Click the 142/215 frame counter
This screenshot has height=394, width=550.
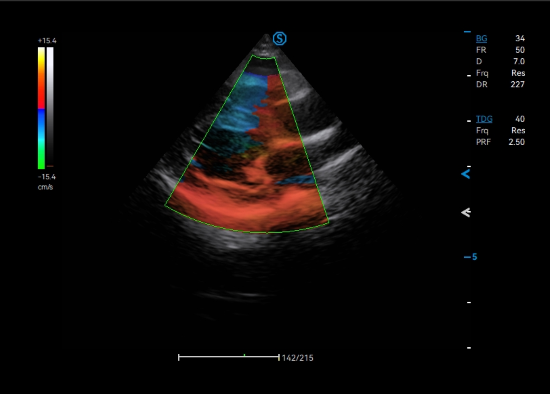(x=297, y=358)
